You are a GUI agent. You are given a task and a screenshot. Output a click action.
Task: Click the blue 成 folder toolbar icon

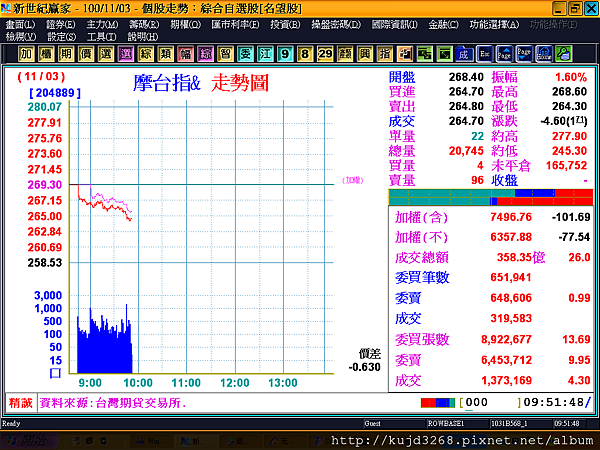pos(464,54)
